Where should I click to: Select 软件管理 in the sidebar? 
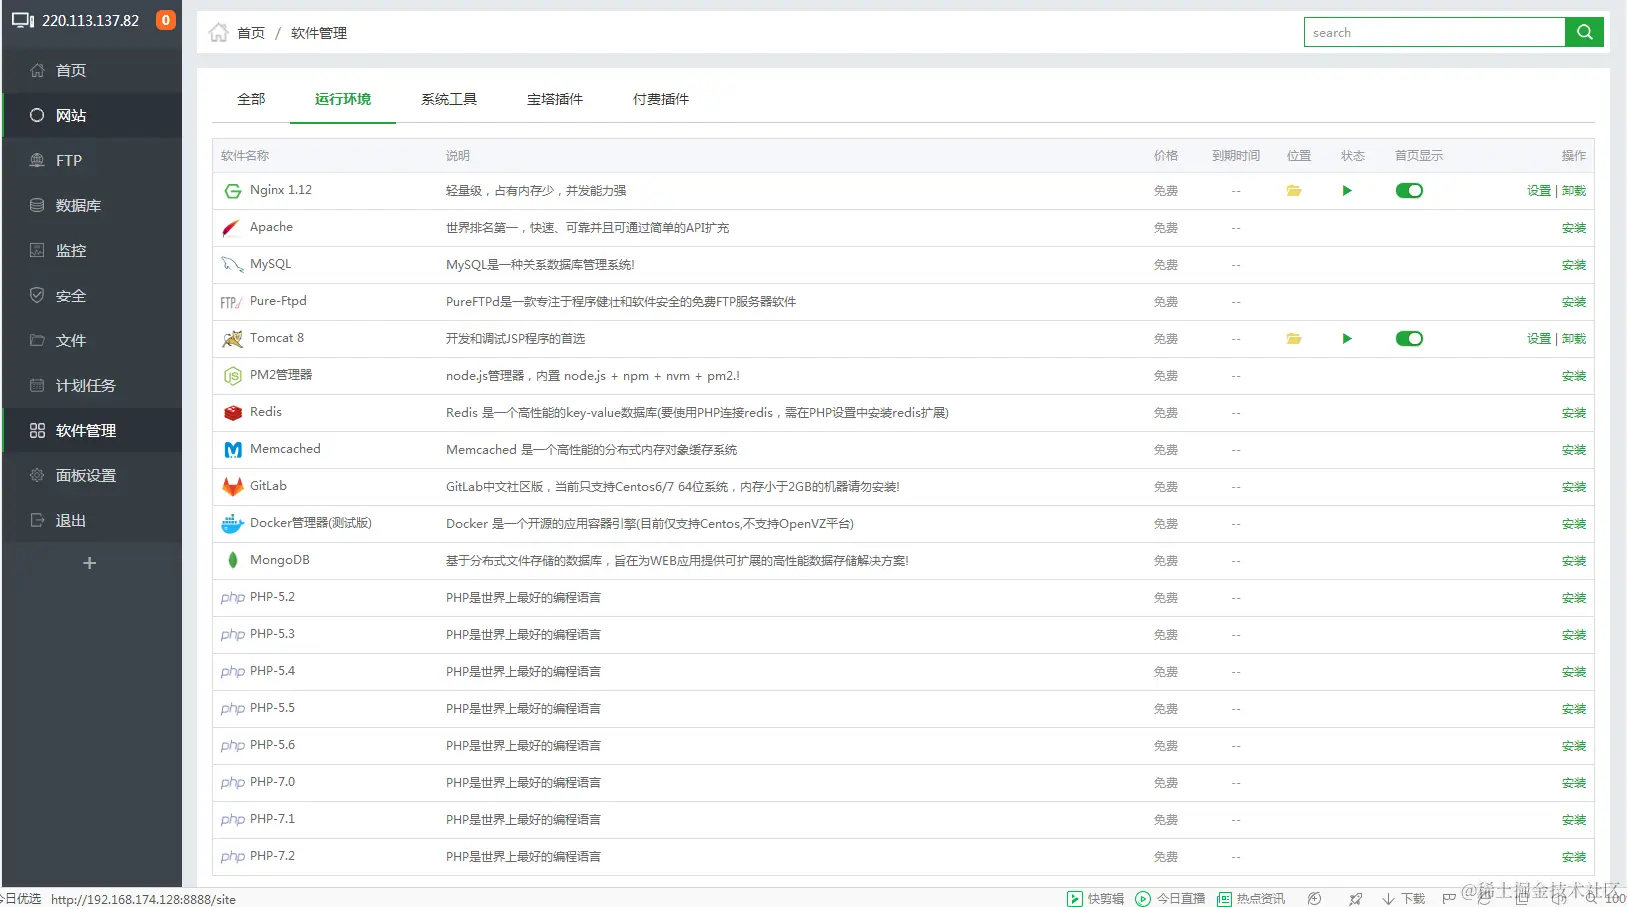[x=92, y=430]
